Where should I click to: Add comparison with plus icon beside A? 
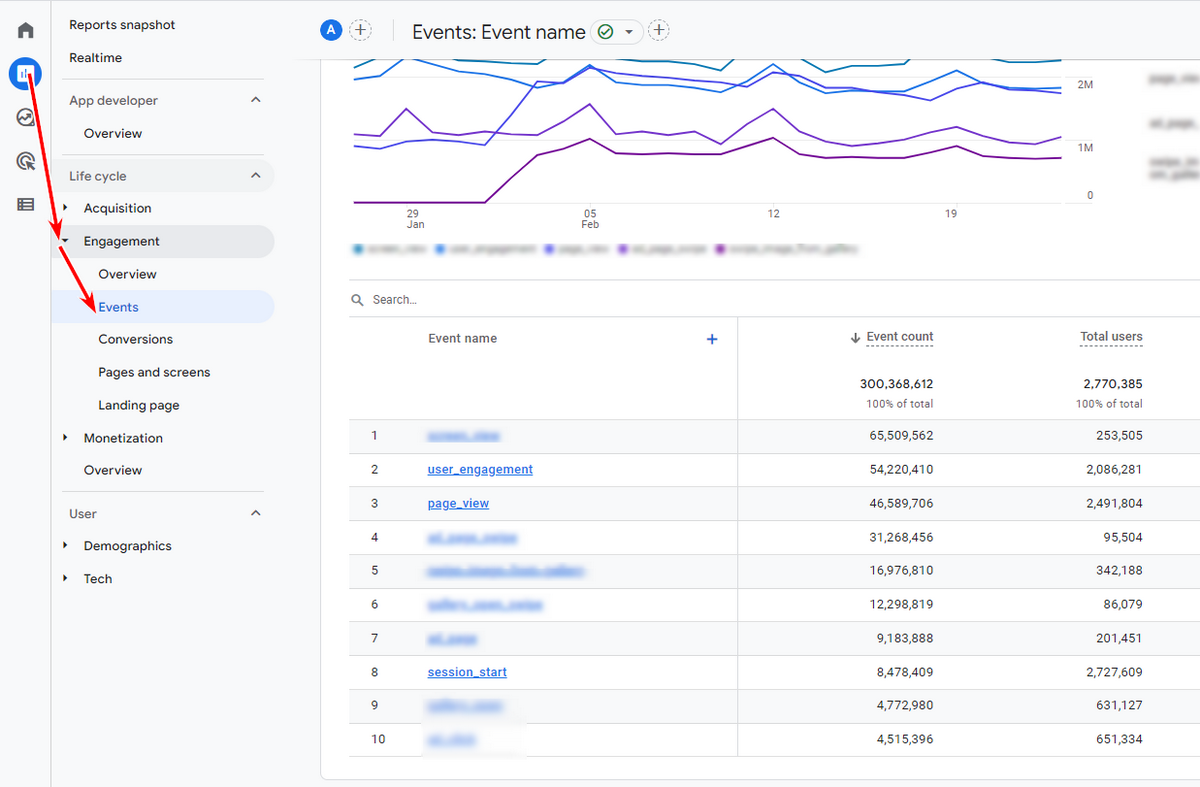pos(361,30)
